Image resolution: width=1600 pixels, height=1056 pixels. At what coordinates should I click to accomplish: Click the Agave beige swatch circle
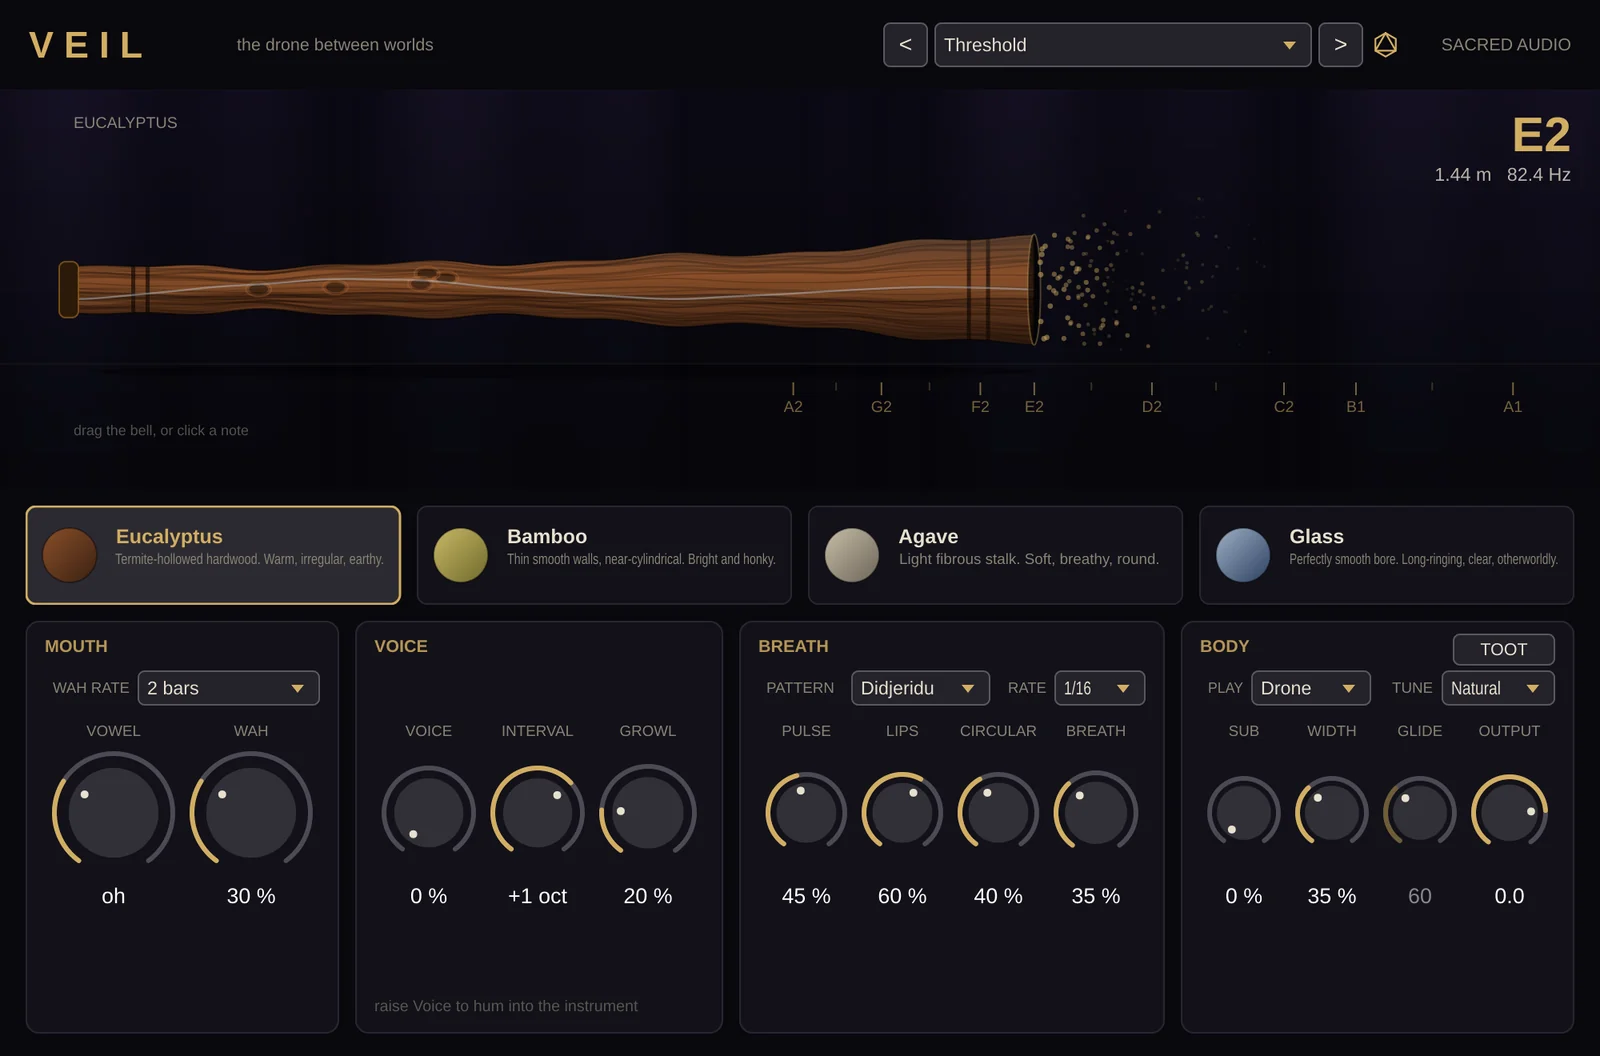(x=852, y=555)
